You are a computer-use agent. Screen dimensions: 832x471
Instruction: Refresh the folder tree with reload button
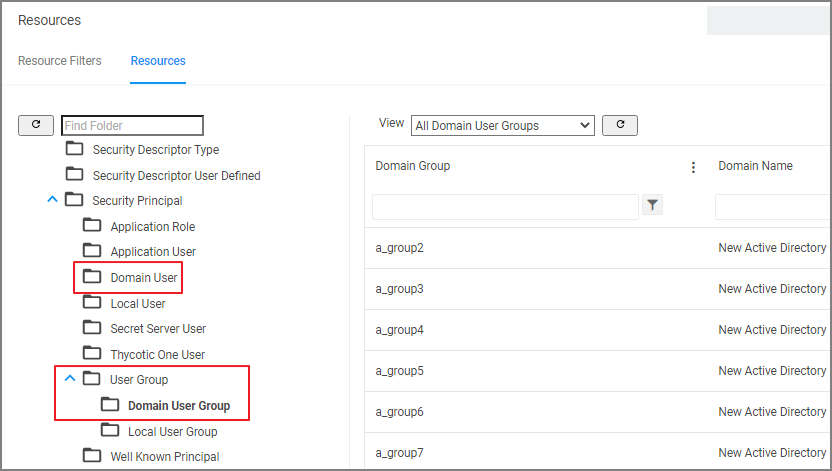point(36,125)
